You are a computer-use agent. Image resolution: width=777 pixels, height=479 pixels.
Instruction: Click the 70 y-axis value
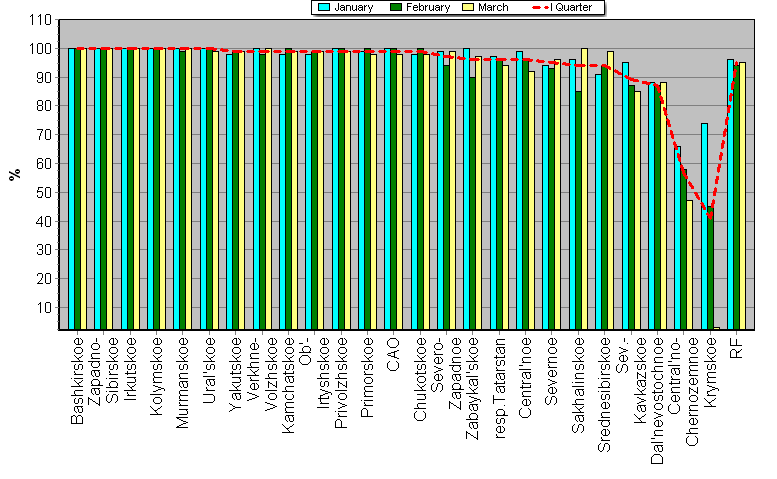(x=44, y=135)
